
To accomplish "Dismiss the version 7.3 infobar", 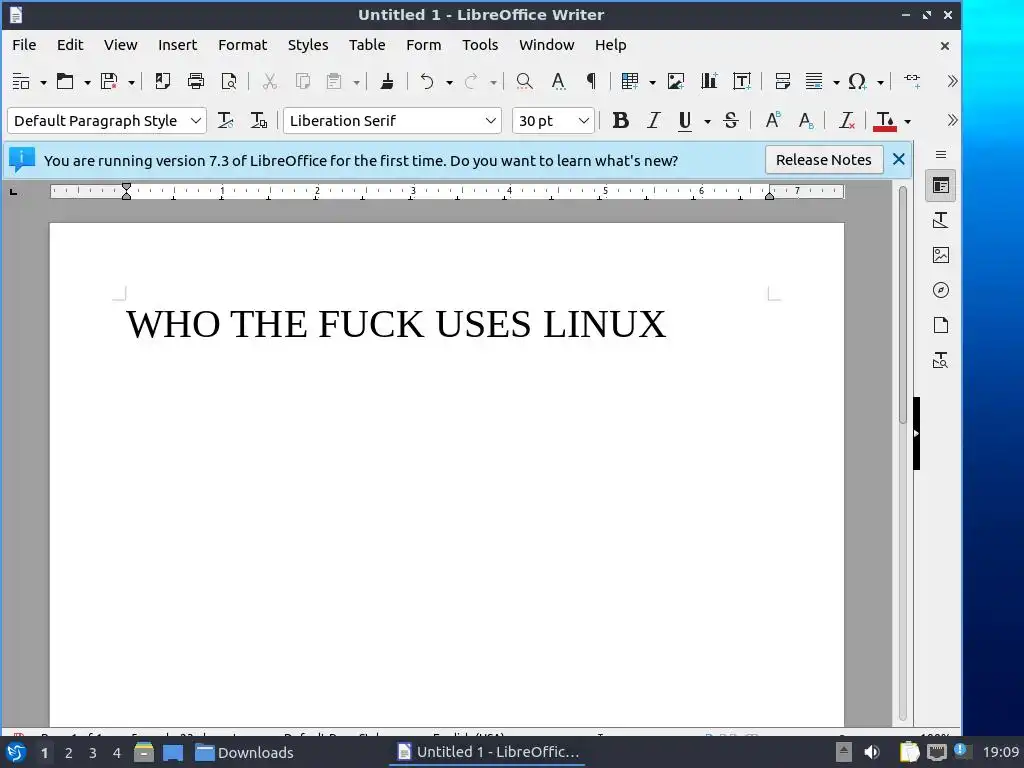I will [899, 159].
